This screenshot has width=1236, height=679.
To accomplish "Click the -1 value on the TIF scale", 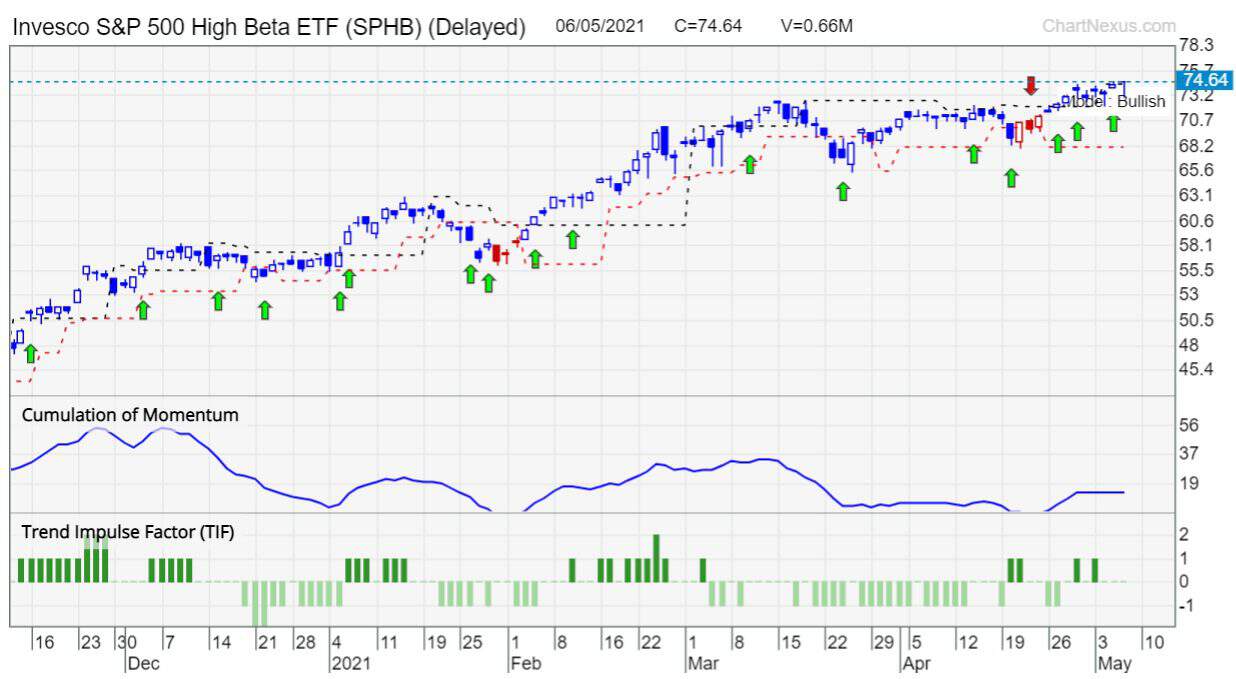I will point(1187,606).
